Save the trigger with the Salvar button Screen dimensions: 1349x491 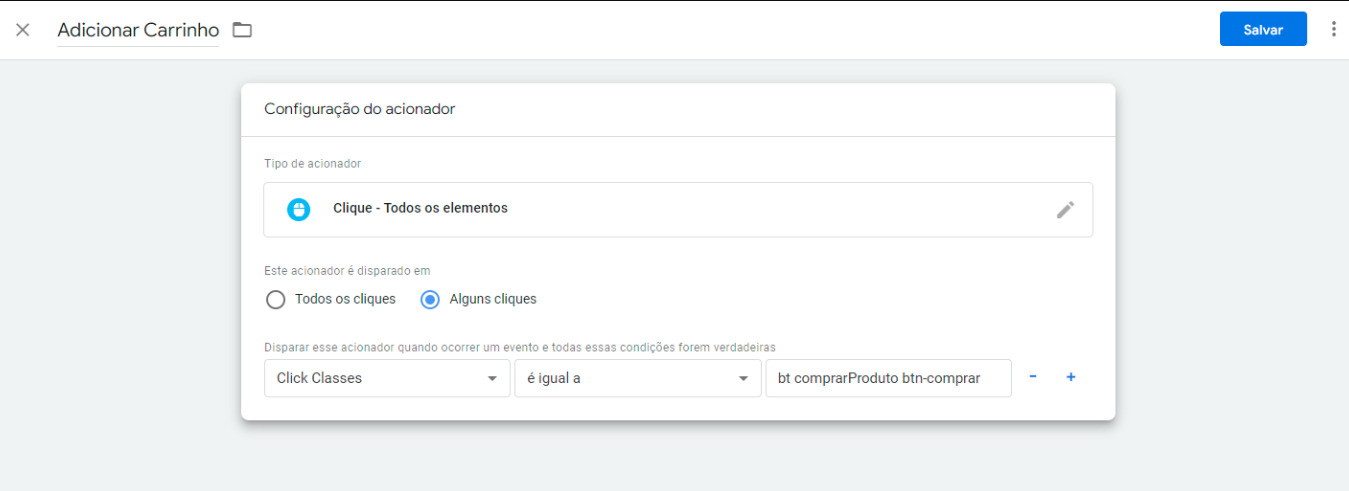[1263, 29]
